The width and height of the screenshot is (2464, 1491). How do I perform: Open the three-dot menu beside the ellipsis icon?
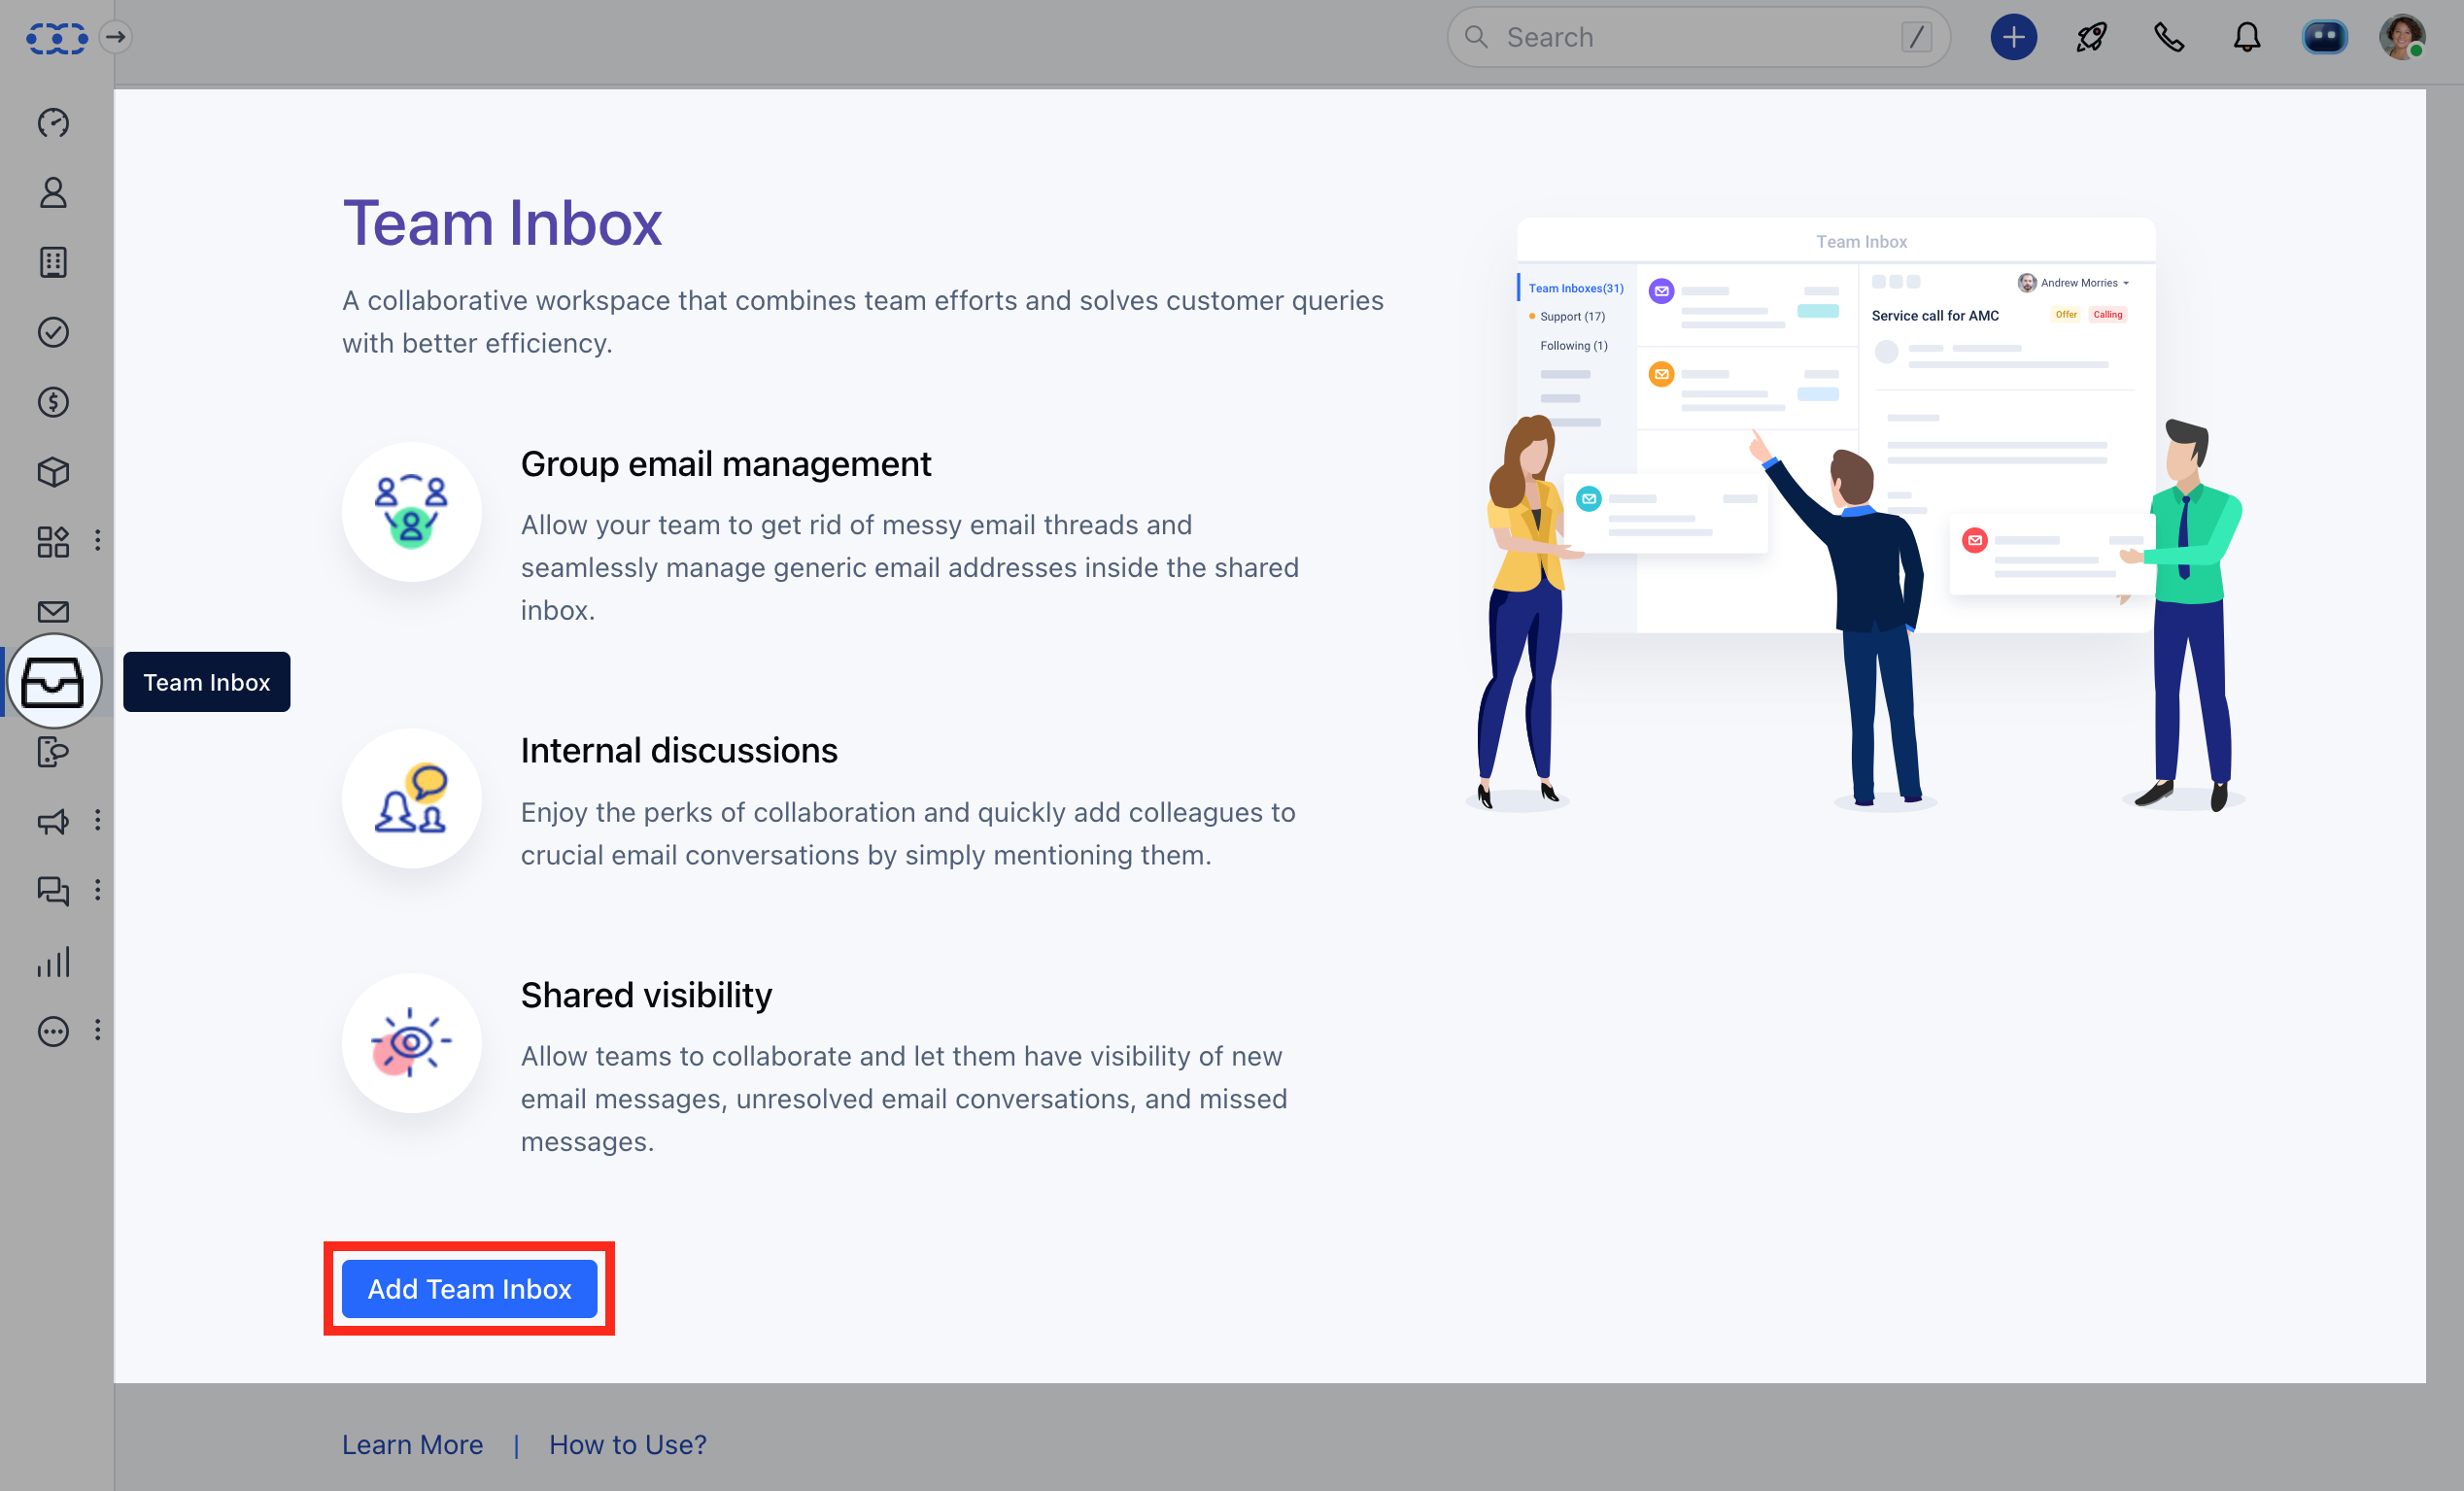click(x=97, y=1031)
